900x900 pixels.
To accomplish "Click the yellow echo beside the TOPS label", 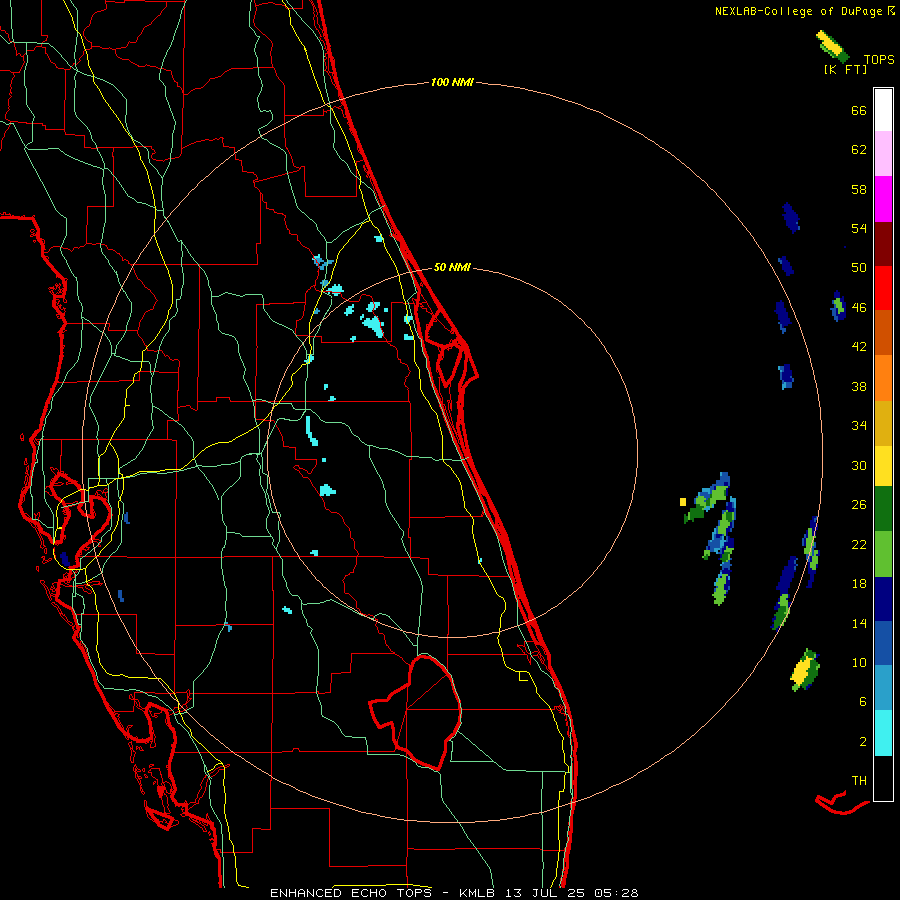I will pyautogui.click(x=832, y=46).
